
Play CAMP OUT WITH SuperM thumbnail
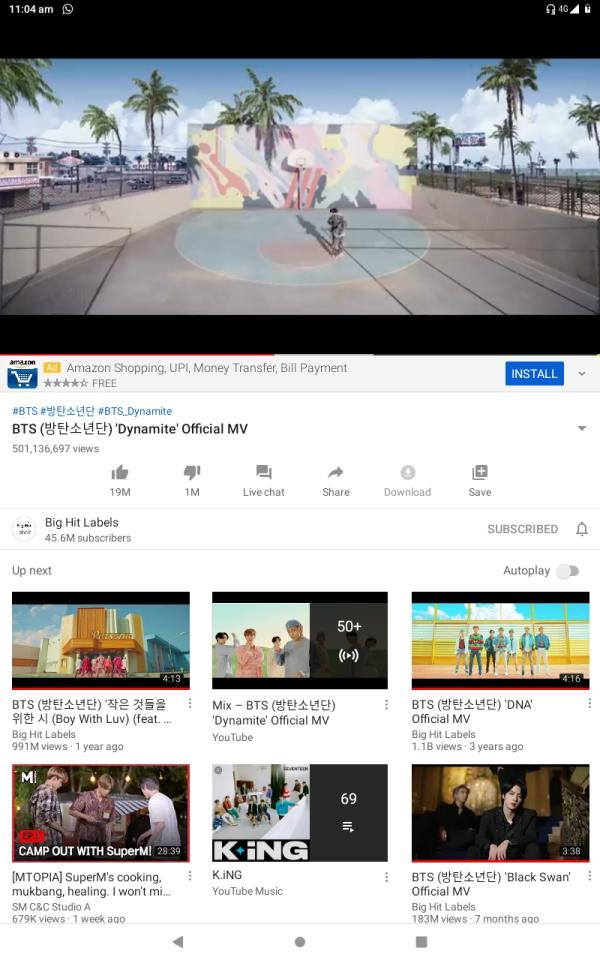pyautogui.click(x=101, y=813)
